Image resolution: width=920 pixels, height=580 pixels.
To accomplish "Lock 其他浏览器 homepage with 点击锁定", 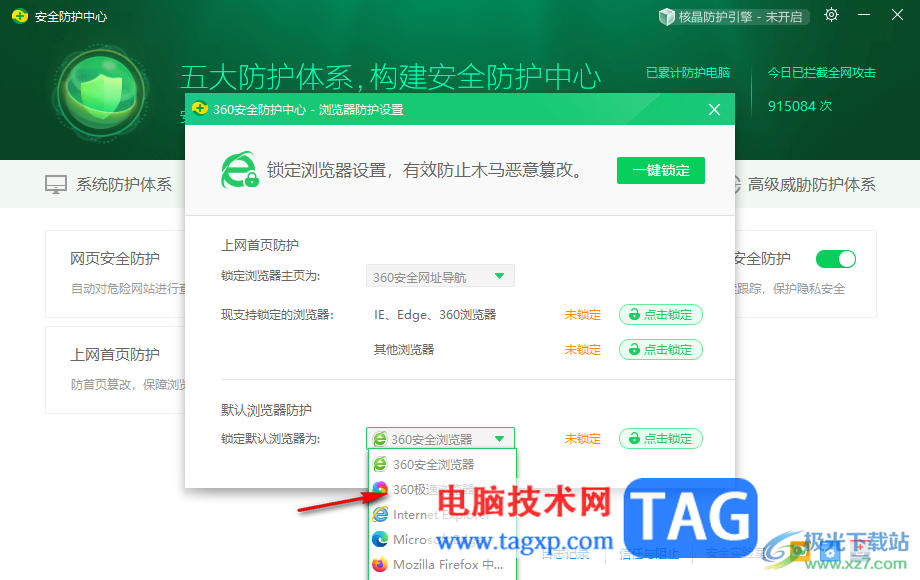I will [661, 350].
